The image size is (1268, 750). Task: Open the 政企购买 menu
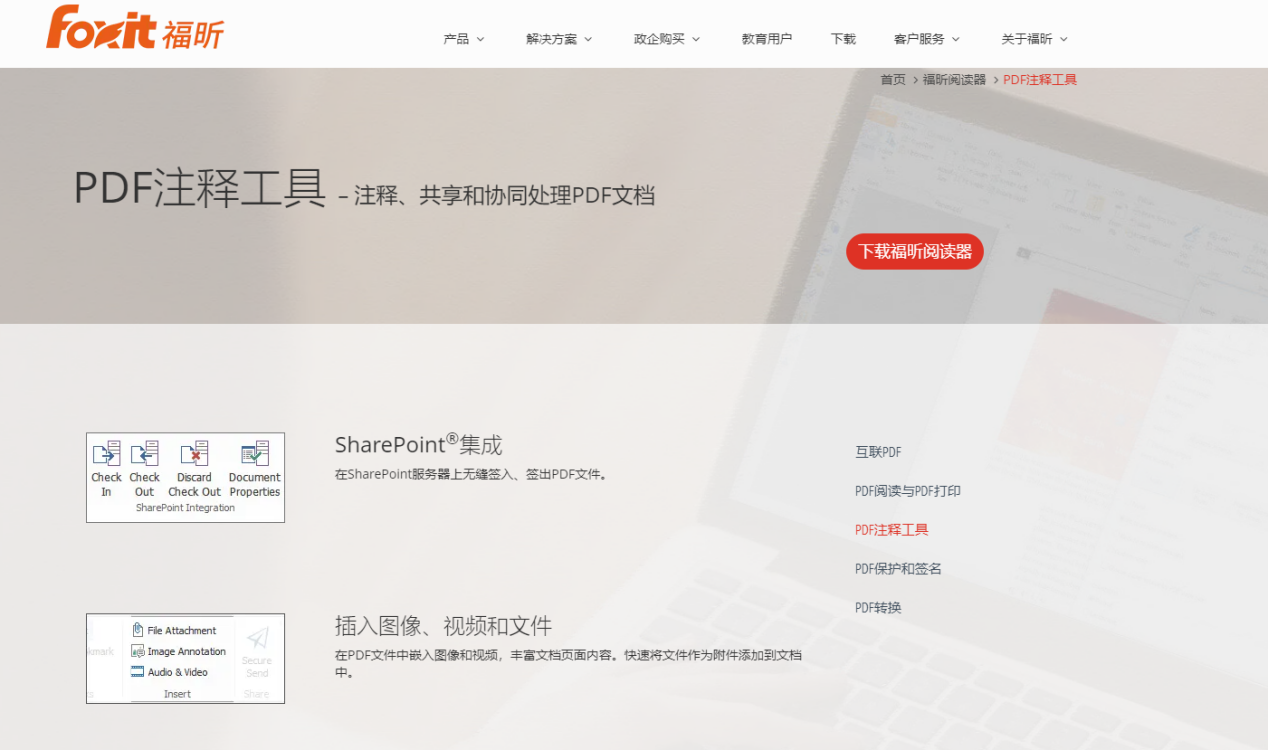click(660, 39)
